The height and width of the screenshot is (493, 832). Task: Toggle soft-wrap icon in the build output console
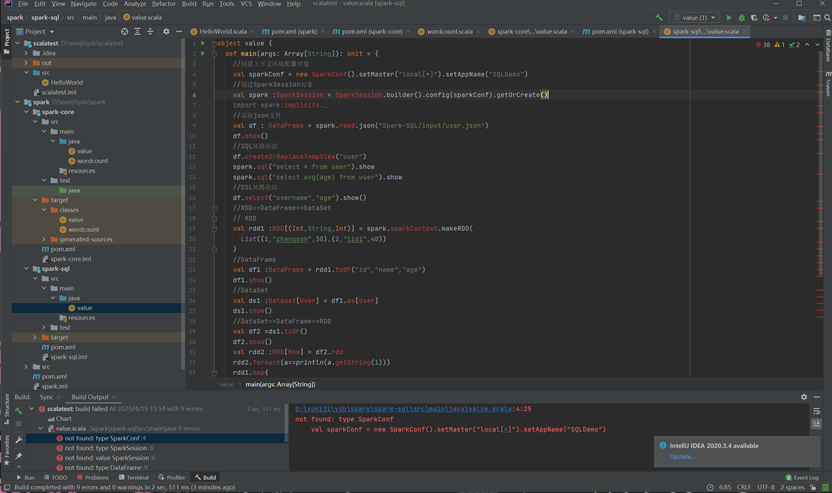coord(817,411)
